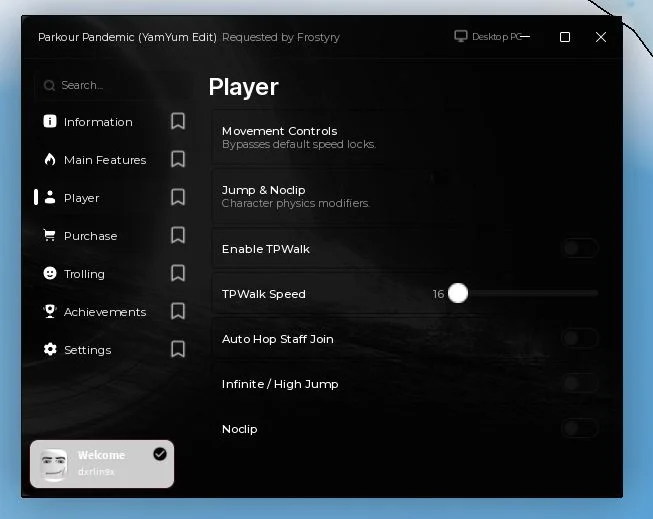This screenshot has width=653, height=519.
Task: Click the TPWalk Speed slider handle
Action: point(458,293)
